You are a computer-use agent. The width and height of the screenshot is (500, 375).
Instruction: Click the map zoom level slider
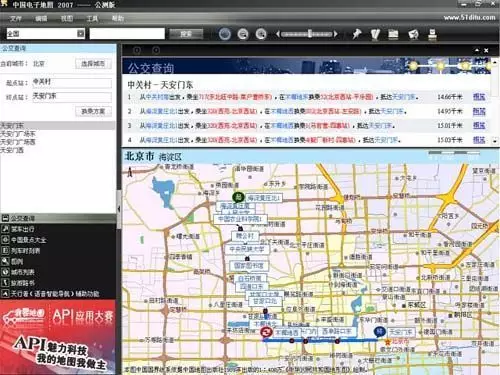click(x=307, y=34)
